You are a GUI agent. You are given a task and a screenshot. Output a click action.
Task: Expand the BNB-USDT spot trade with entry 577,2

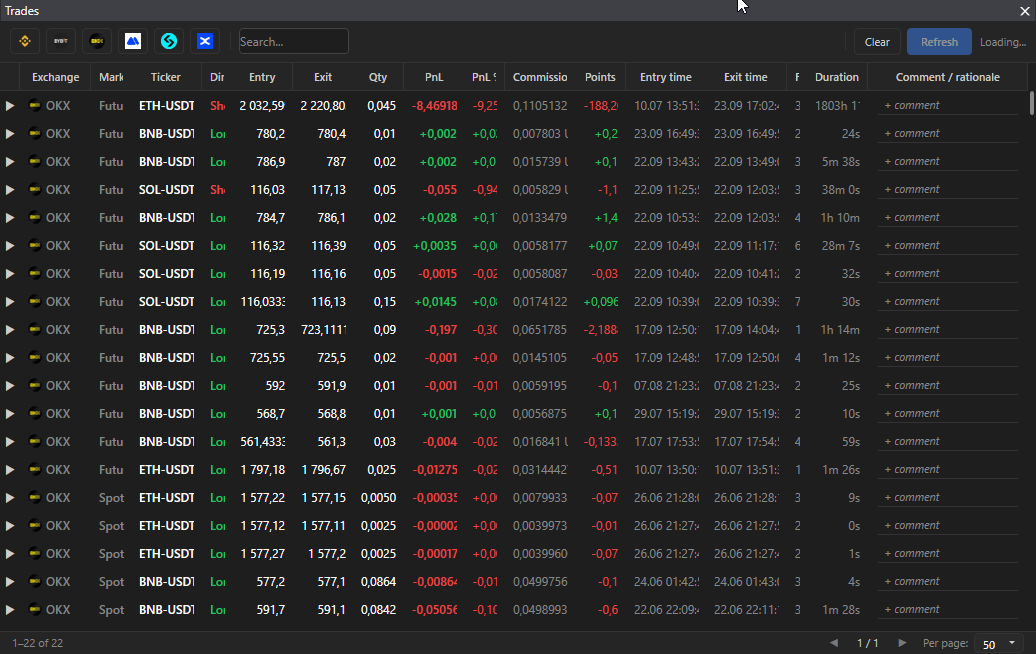coord(10,582)
